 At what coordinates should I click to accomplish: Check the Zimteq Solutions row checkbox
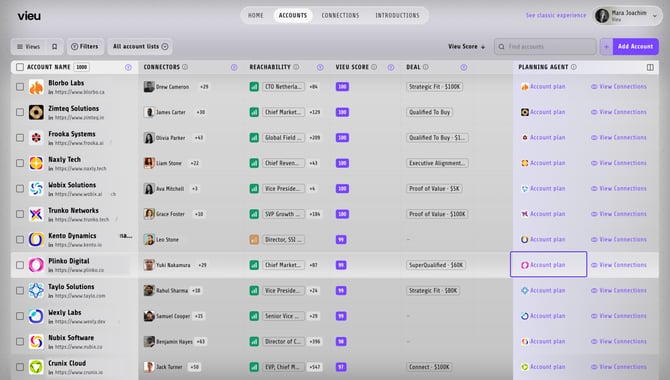point(20,112)
